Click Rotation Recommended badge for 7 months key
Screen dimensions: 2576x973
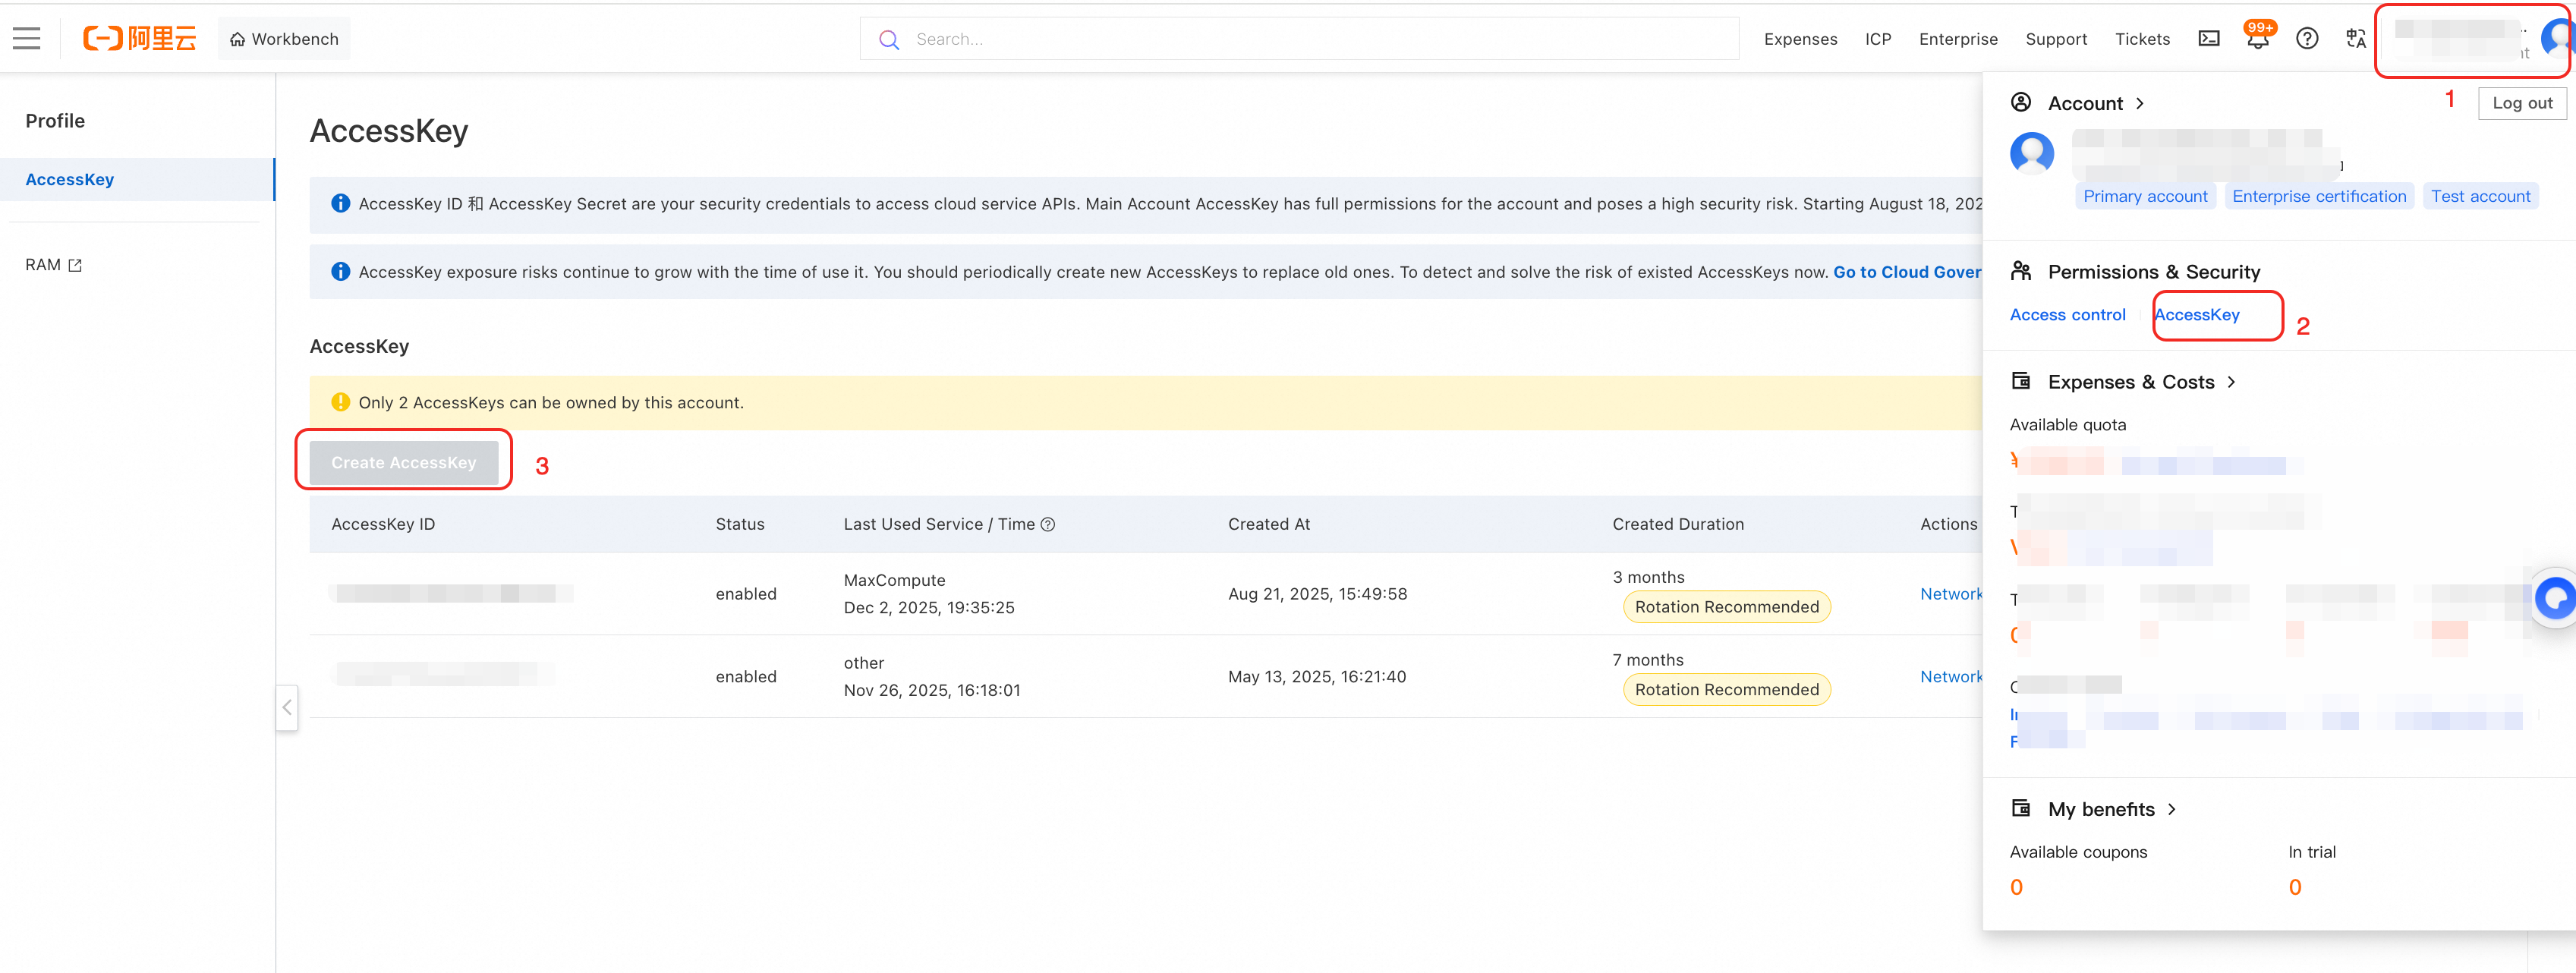click(x=1726, y=689)
